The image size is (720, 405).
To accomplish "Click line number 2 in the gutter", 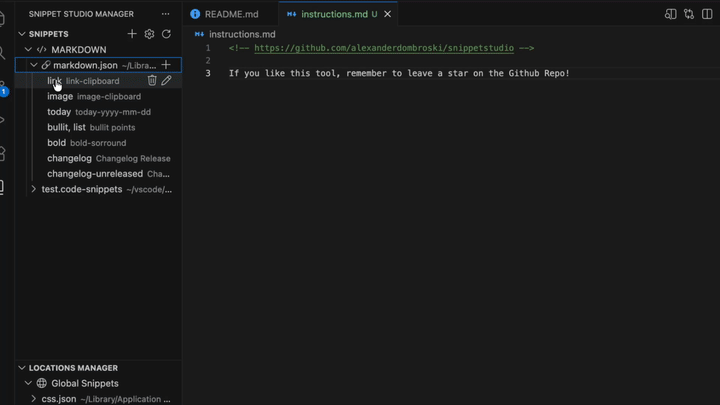I will pyautogui.click(x=208, y=61).
